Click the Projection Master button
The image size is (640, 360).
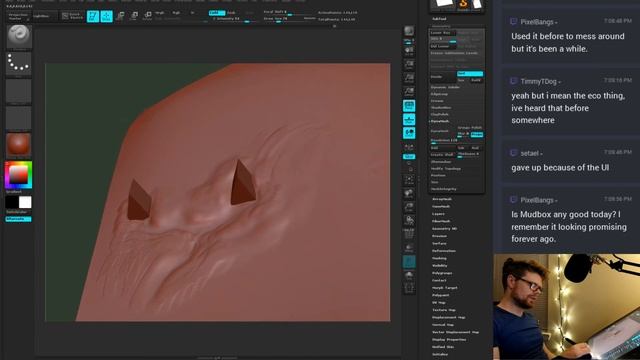coord(18,16)
